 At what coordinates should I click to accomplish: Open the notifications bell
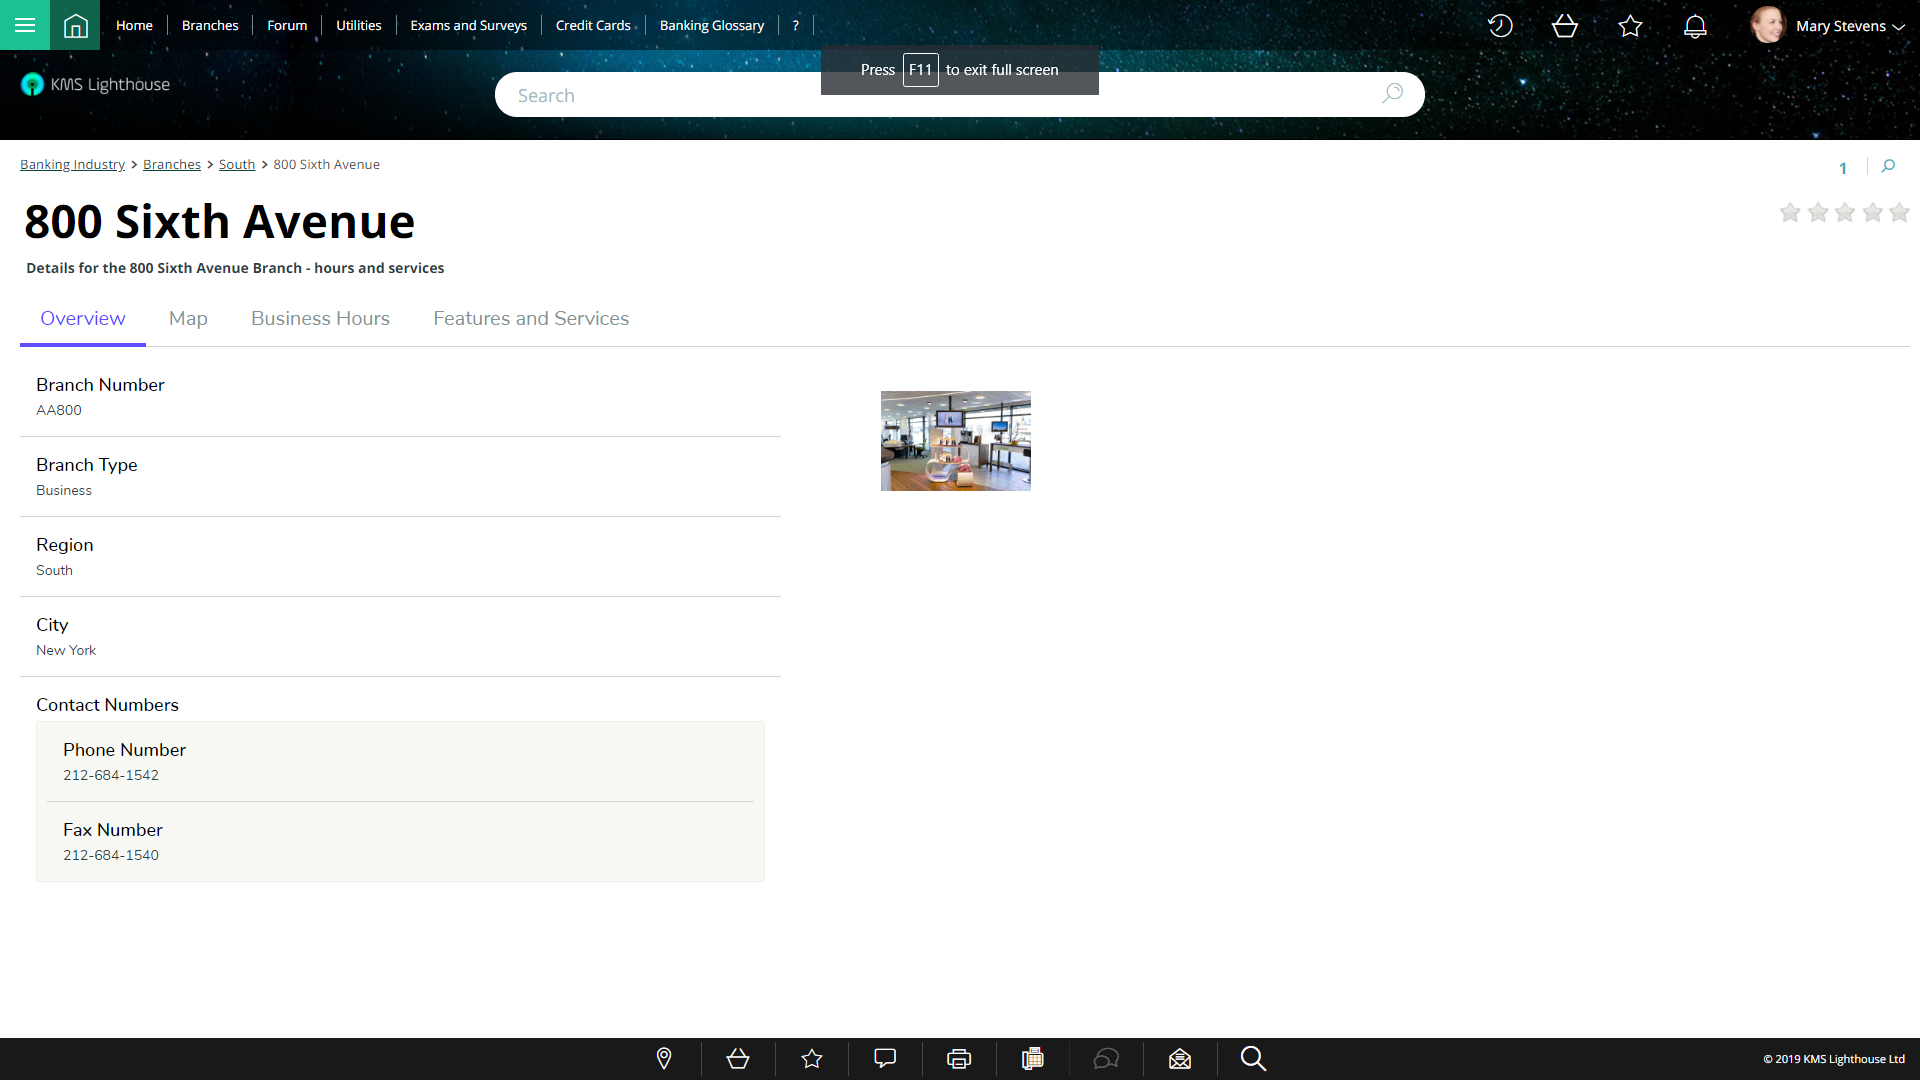(x=1695, y=26)
